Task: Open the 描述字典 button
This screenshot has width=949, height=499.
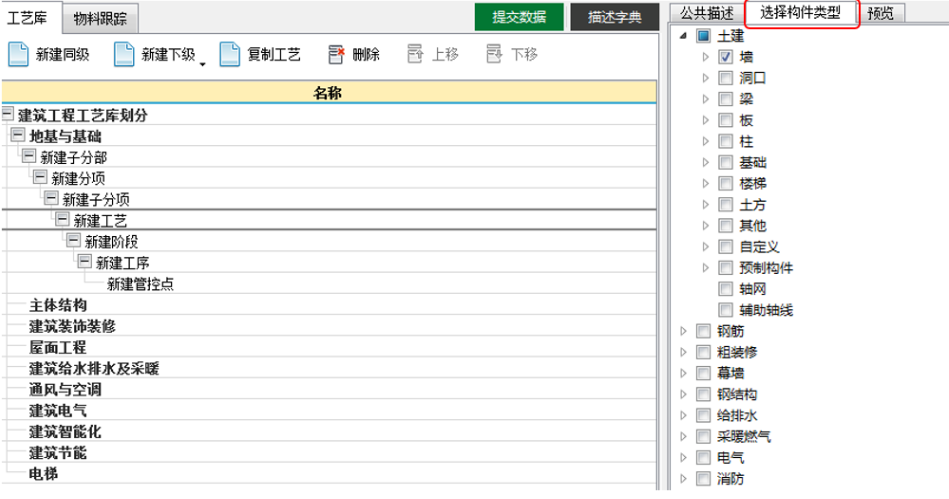Action: tap(614, 17)
